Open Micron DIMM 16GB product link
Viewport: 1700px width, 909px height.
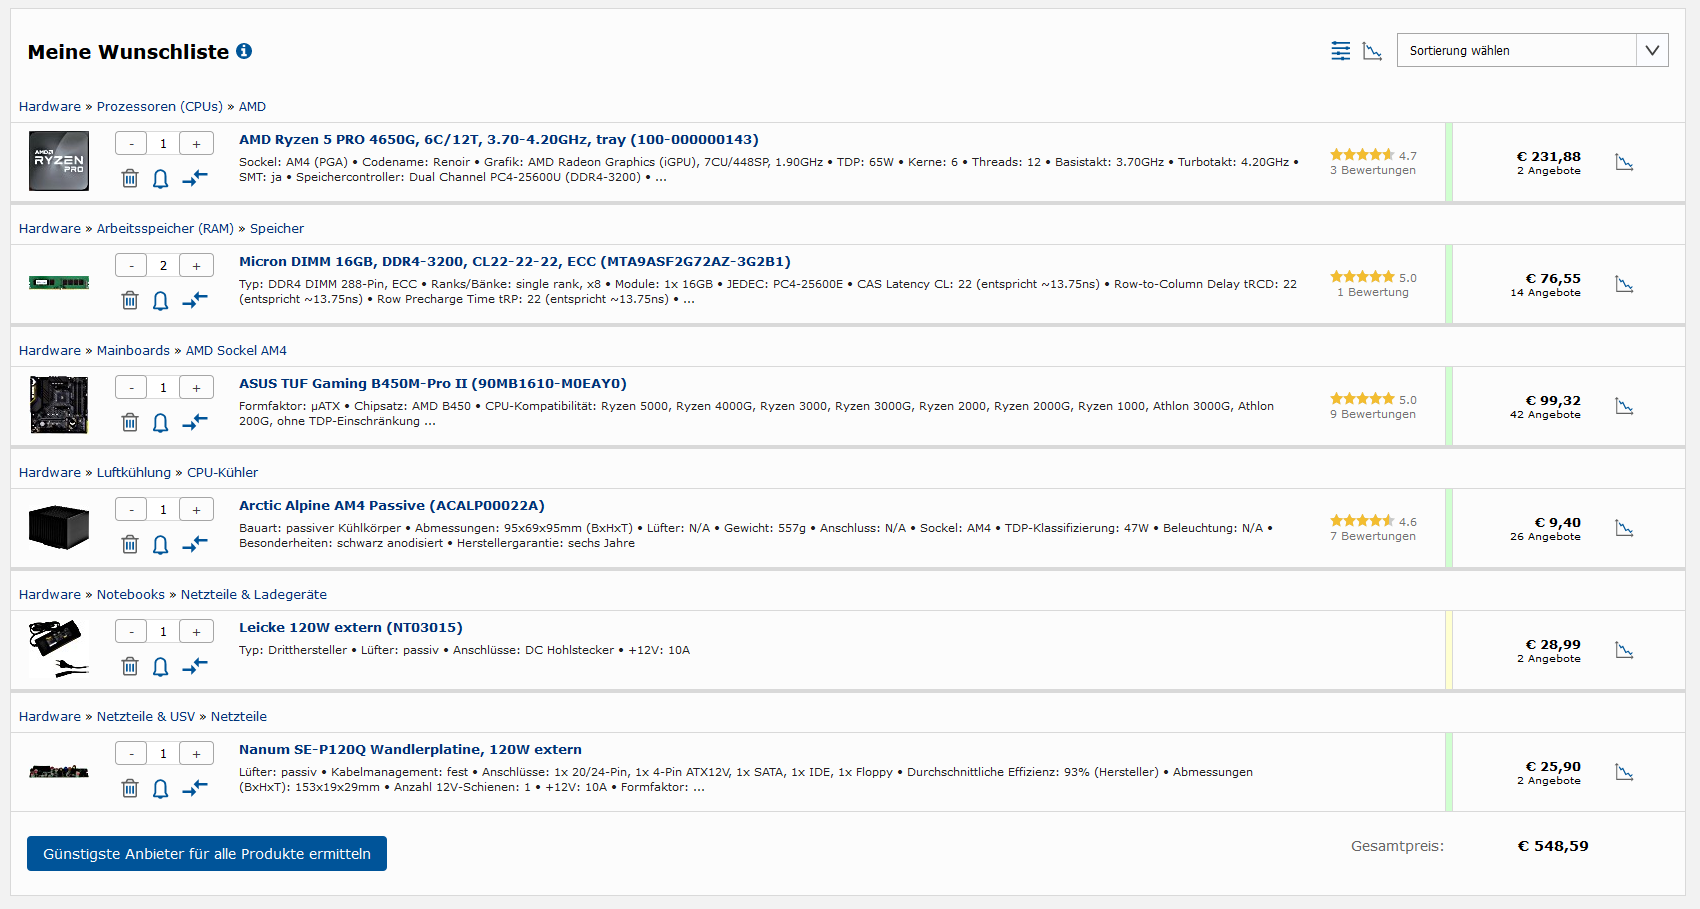(514, 261)
